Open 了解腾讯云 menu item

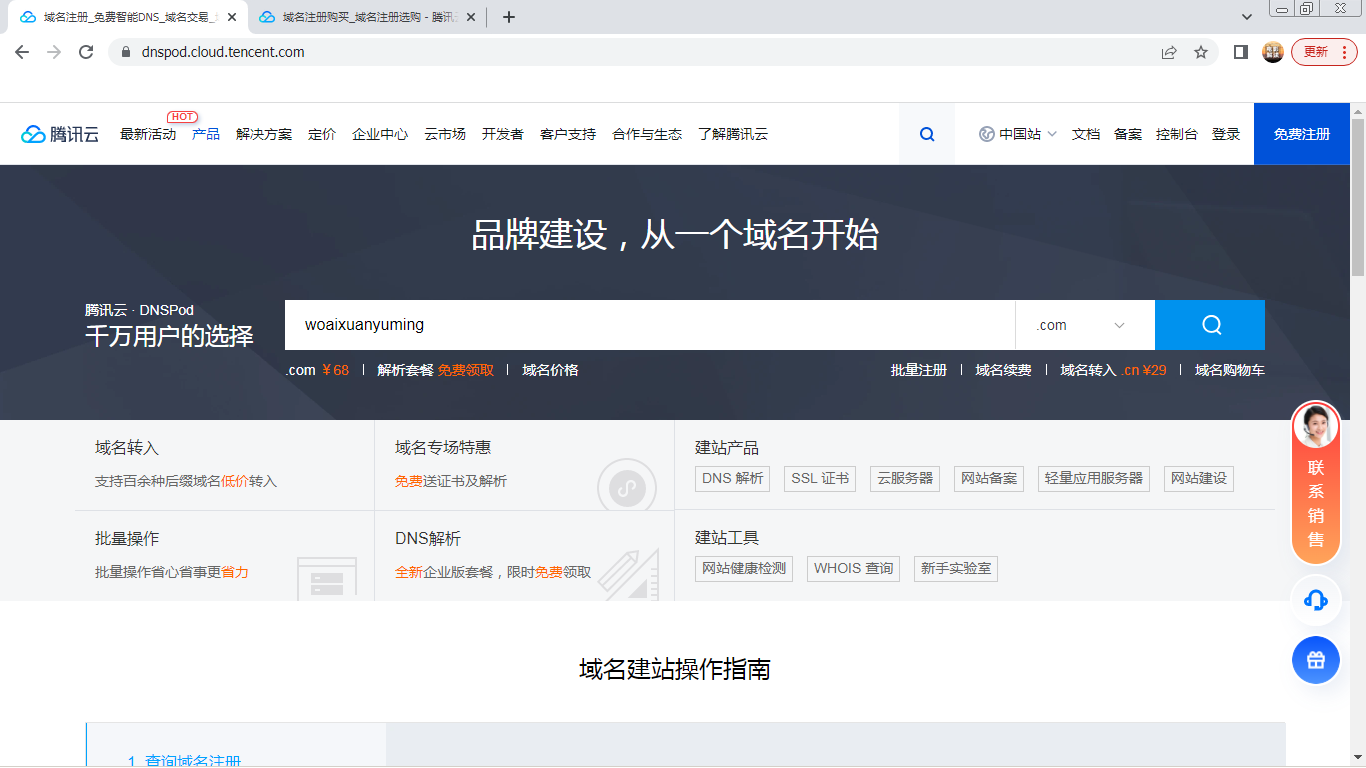point(733,134)
